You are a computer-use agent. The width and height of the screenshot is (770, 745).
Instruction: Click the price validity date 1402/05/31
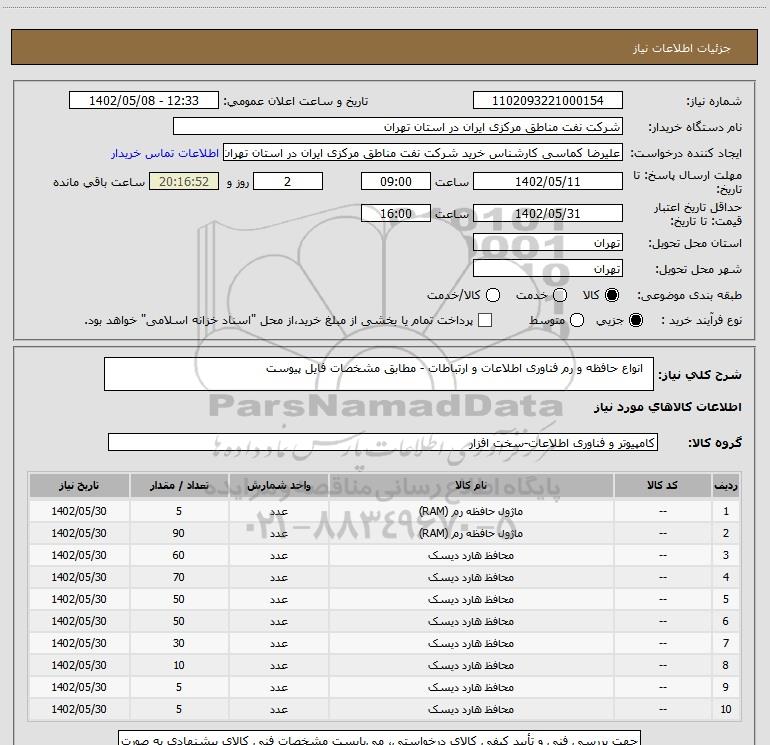tap(548, 214)
